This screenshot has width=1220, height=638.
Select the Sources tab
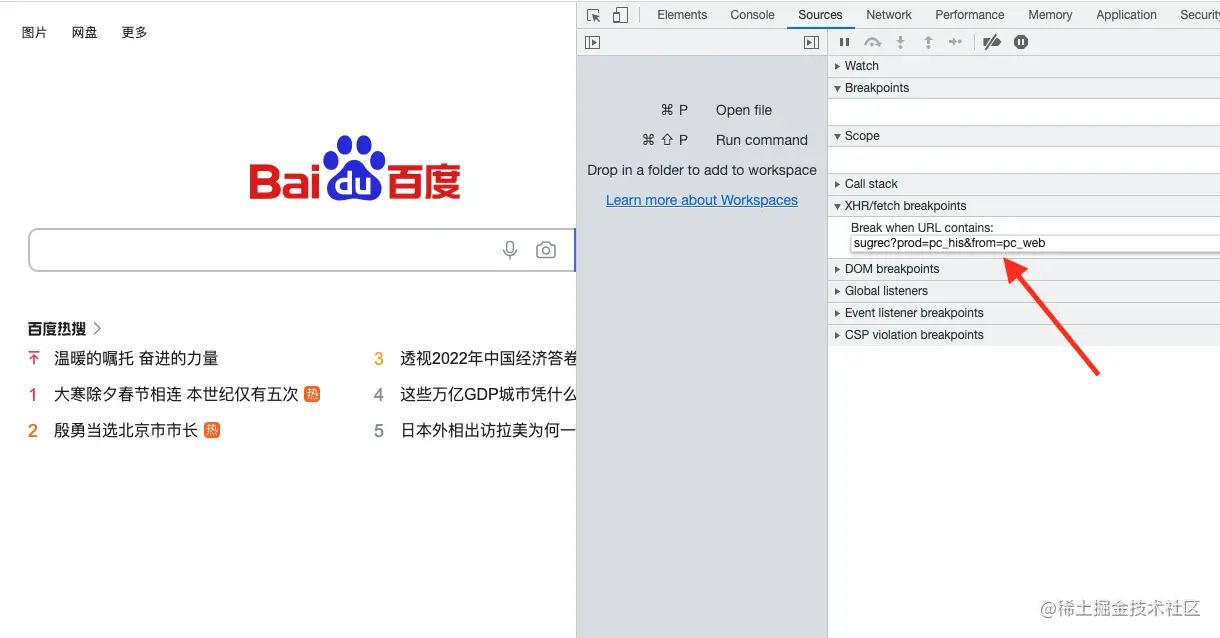point(821,15)
